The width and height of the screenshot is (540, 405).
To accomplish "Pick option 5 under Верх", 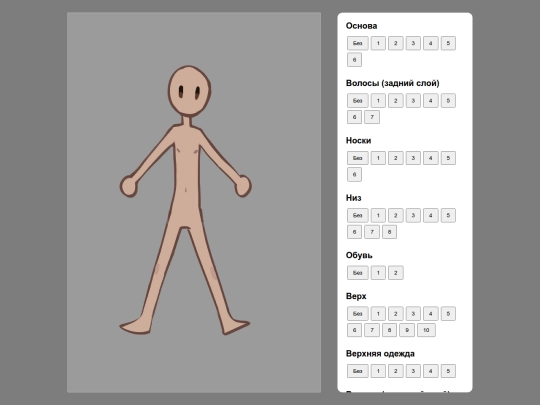I will tap(448, 314).
